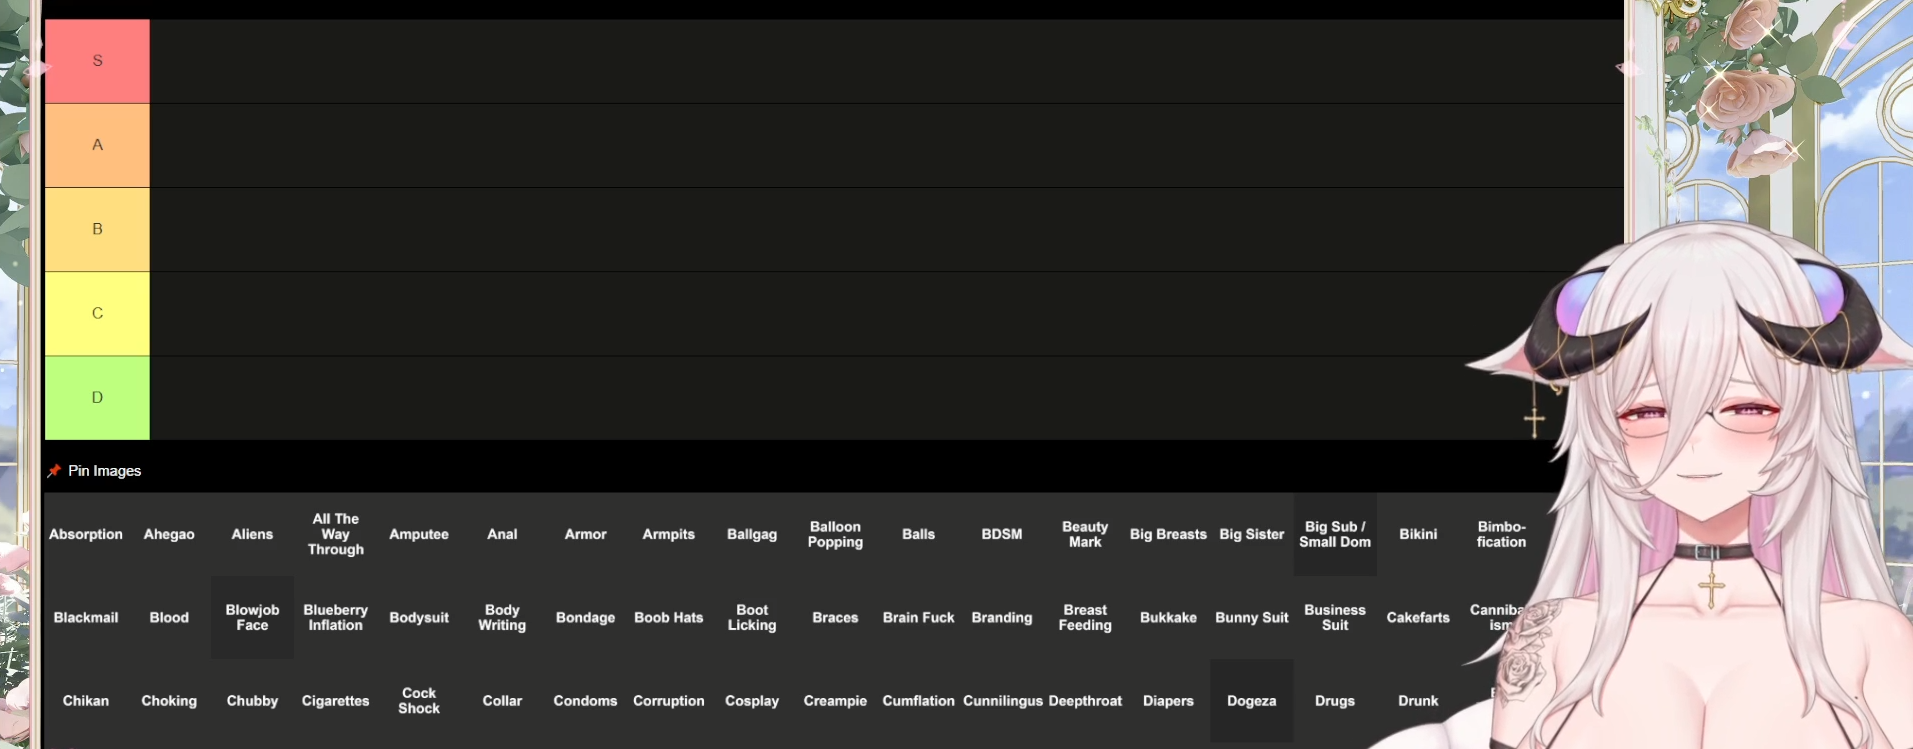Click the Bondage tile
The height and width of the screenshot is (749, 1913).
(x=585, y=617)
